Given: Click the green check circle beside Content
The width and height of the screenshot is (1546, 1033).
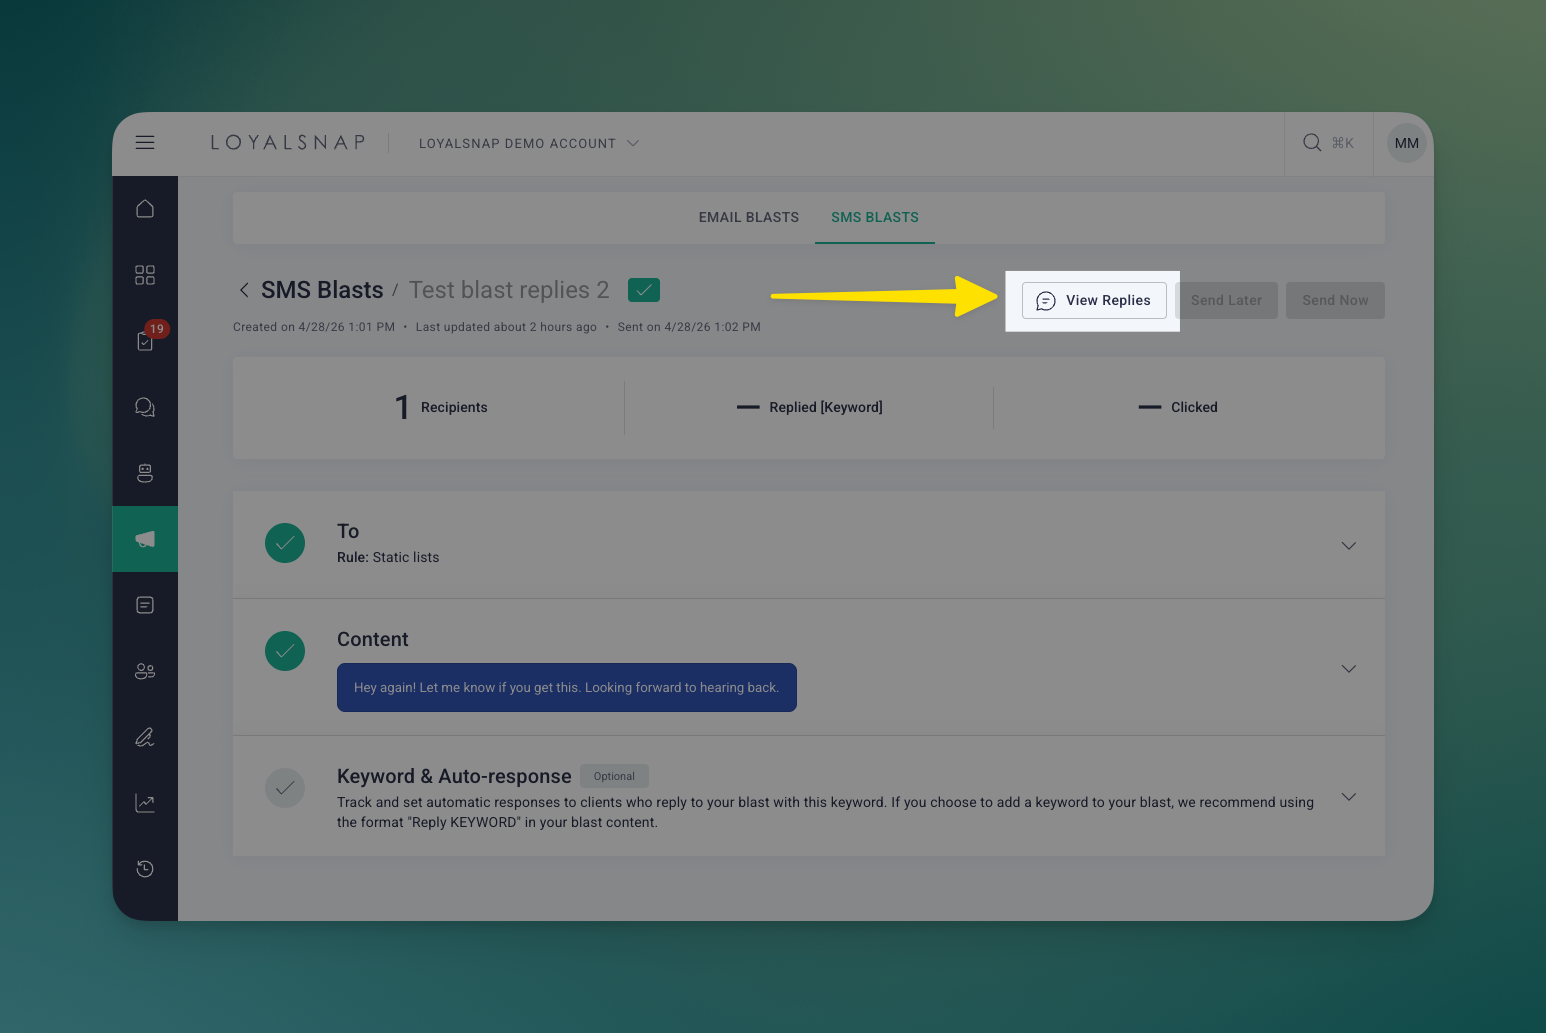Looking at the screenshot, I should click(x=285, y=651).
